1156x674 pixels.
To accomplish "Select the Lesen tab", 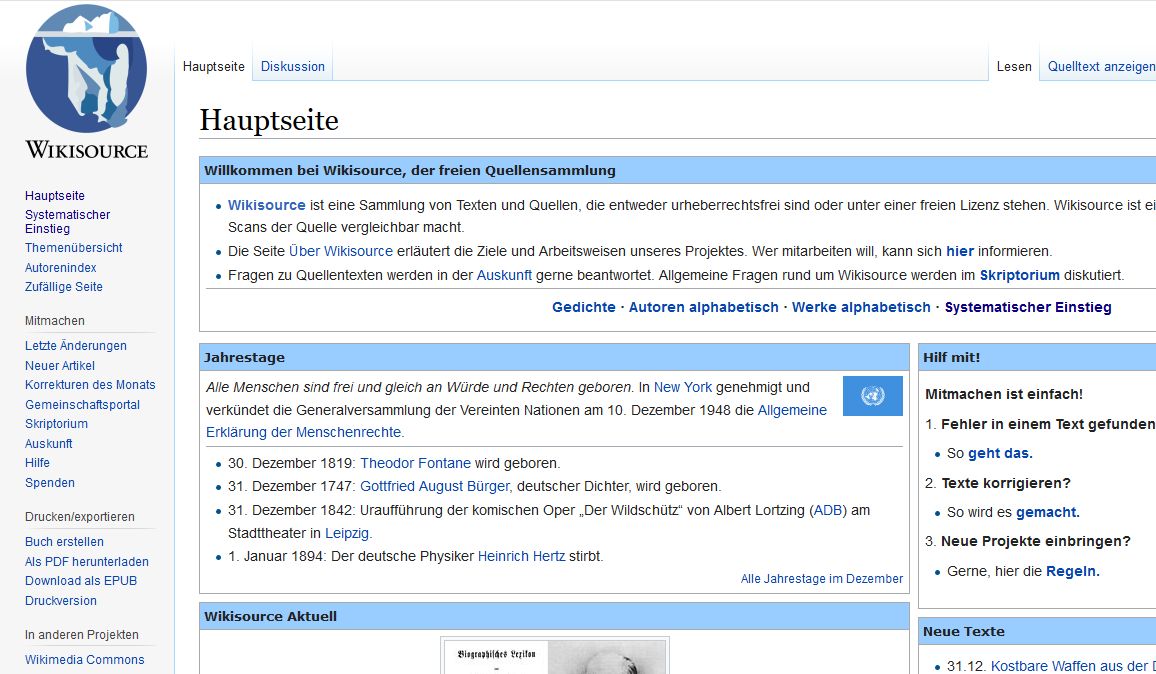I will [x=1014, y=66].
